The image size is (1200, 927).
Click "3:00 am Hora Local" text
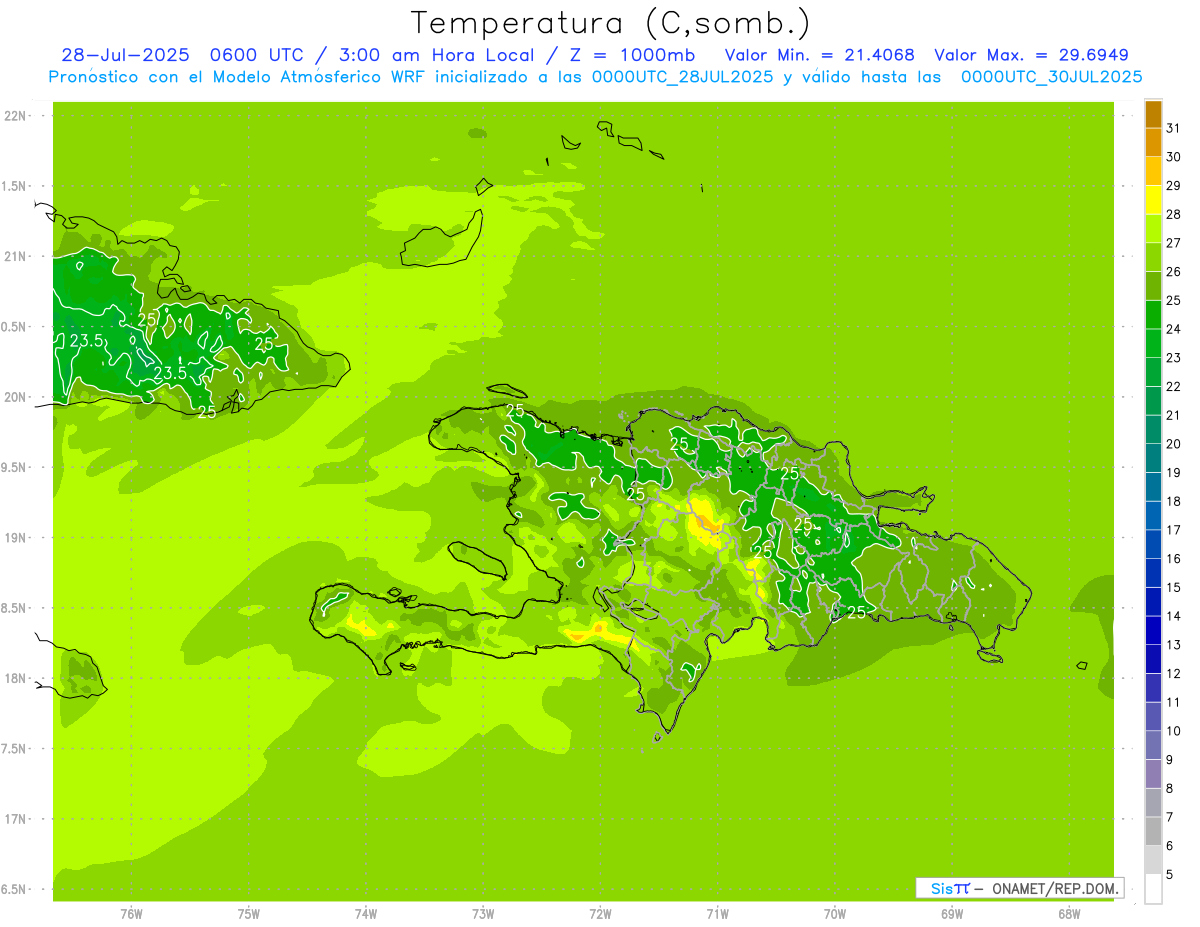(436, 55)
